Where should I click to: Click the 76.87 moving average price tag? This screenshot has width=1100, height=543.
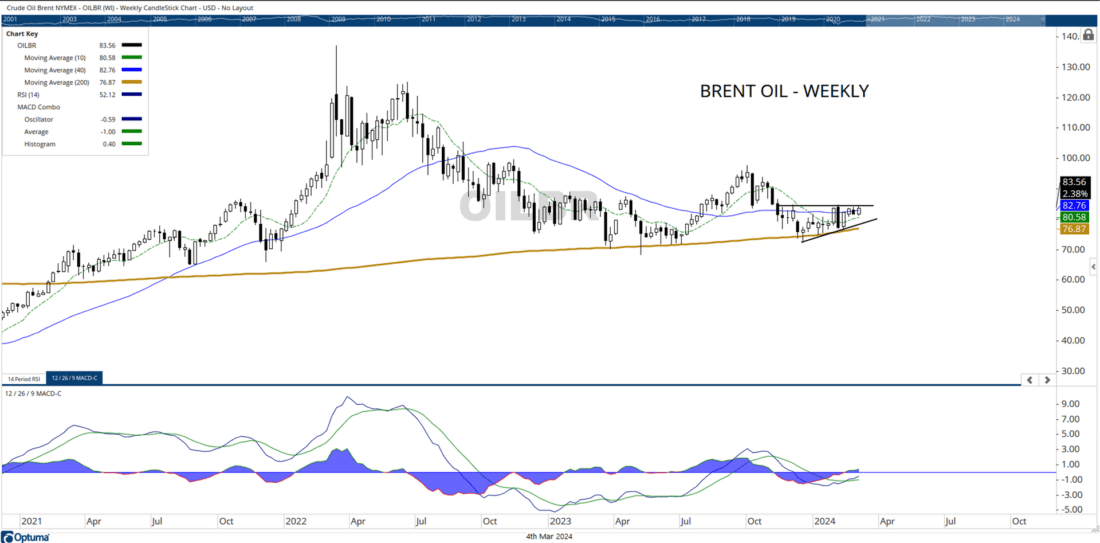[1075, 229]
